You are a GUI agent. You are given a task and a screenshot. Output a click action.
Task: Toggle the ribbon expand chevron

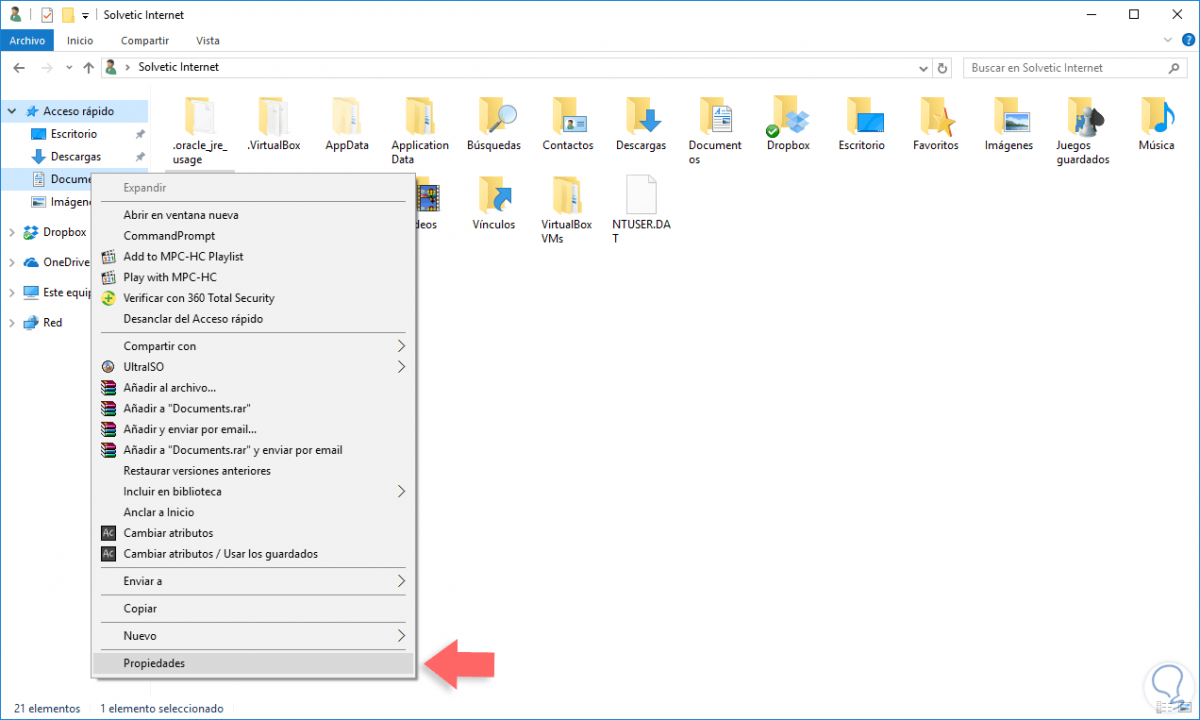click(x=1168, y=40)
